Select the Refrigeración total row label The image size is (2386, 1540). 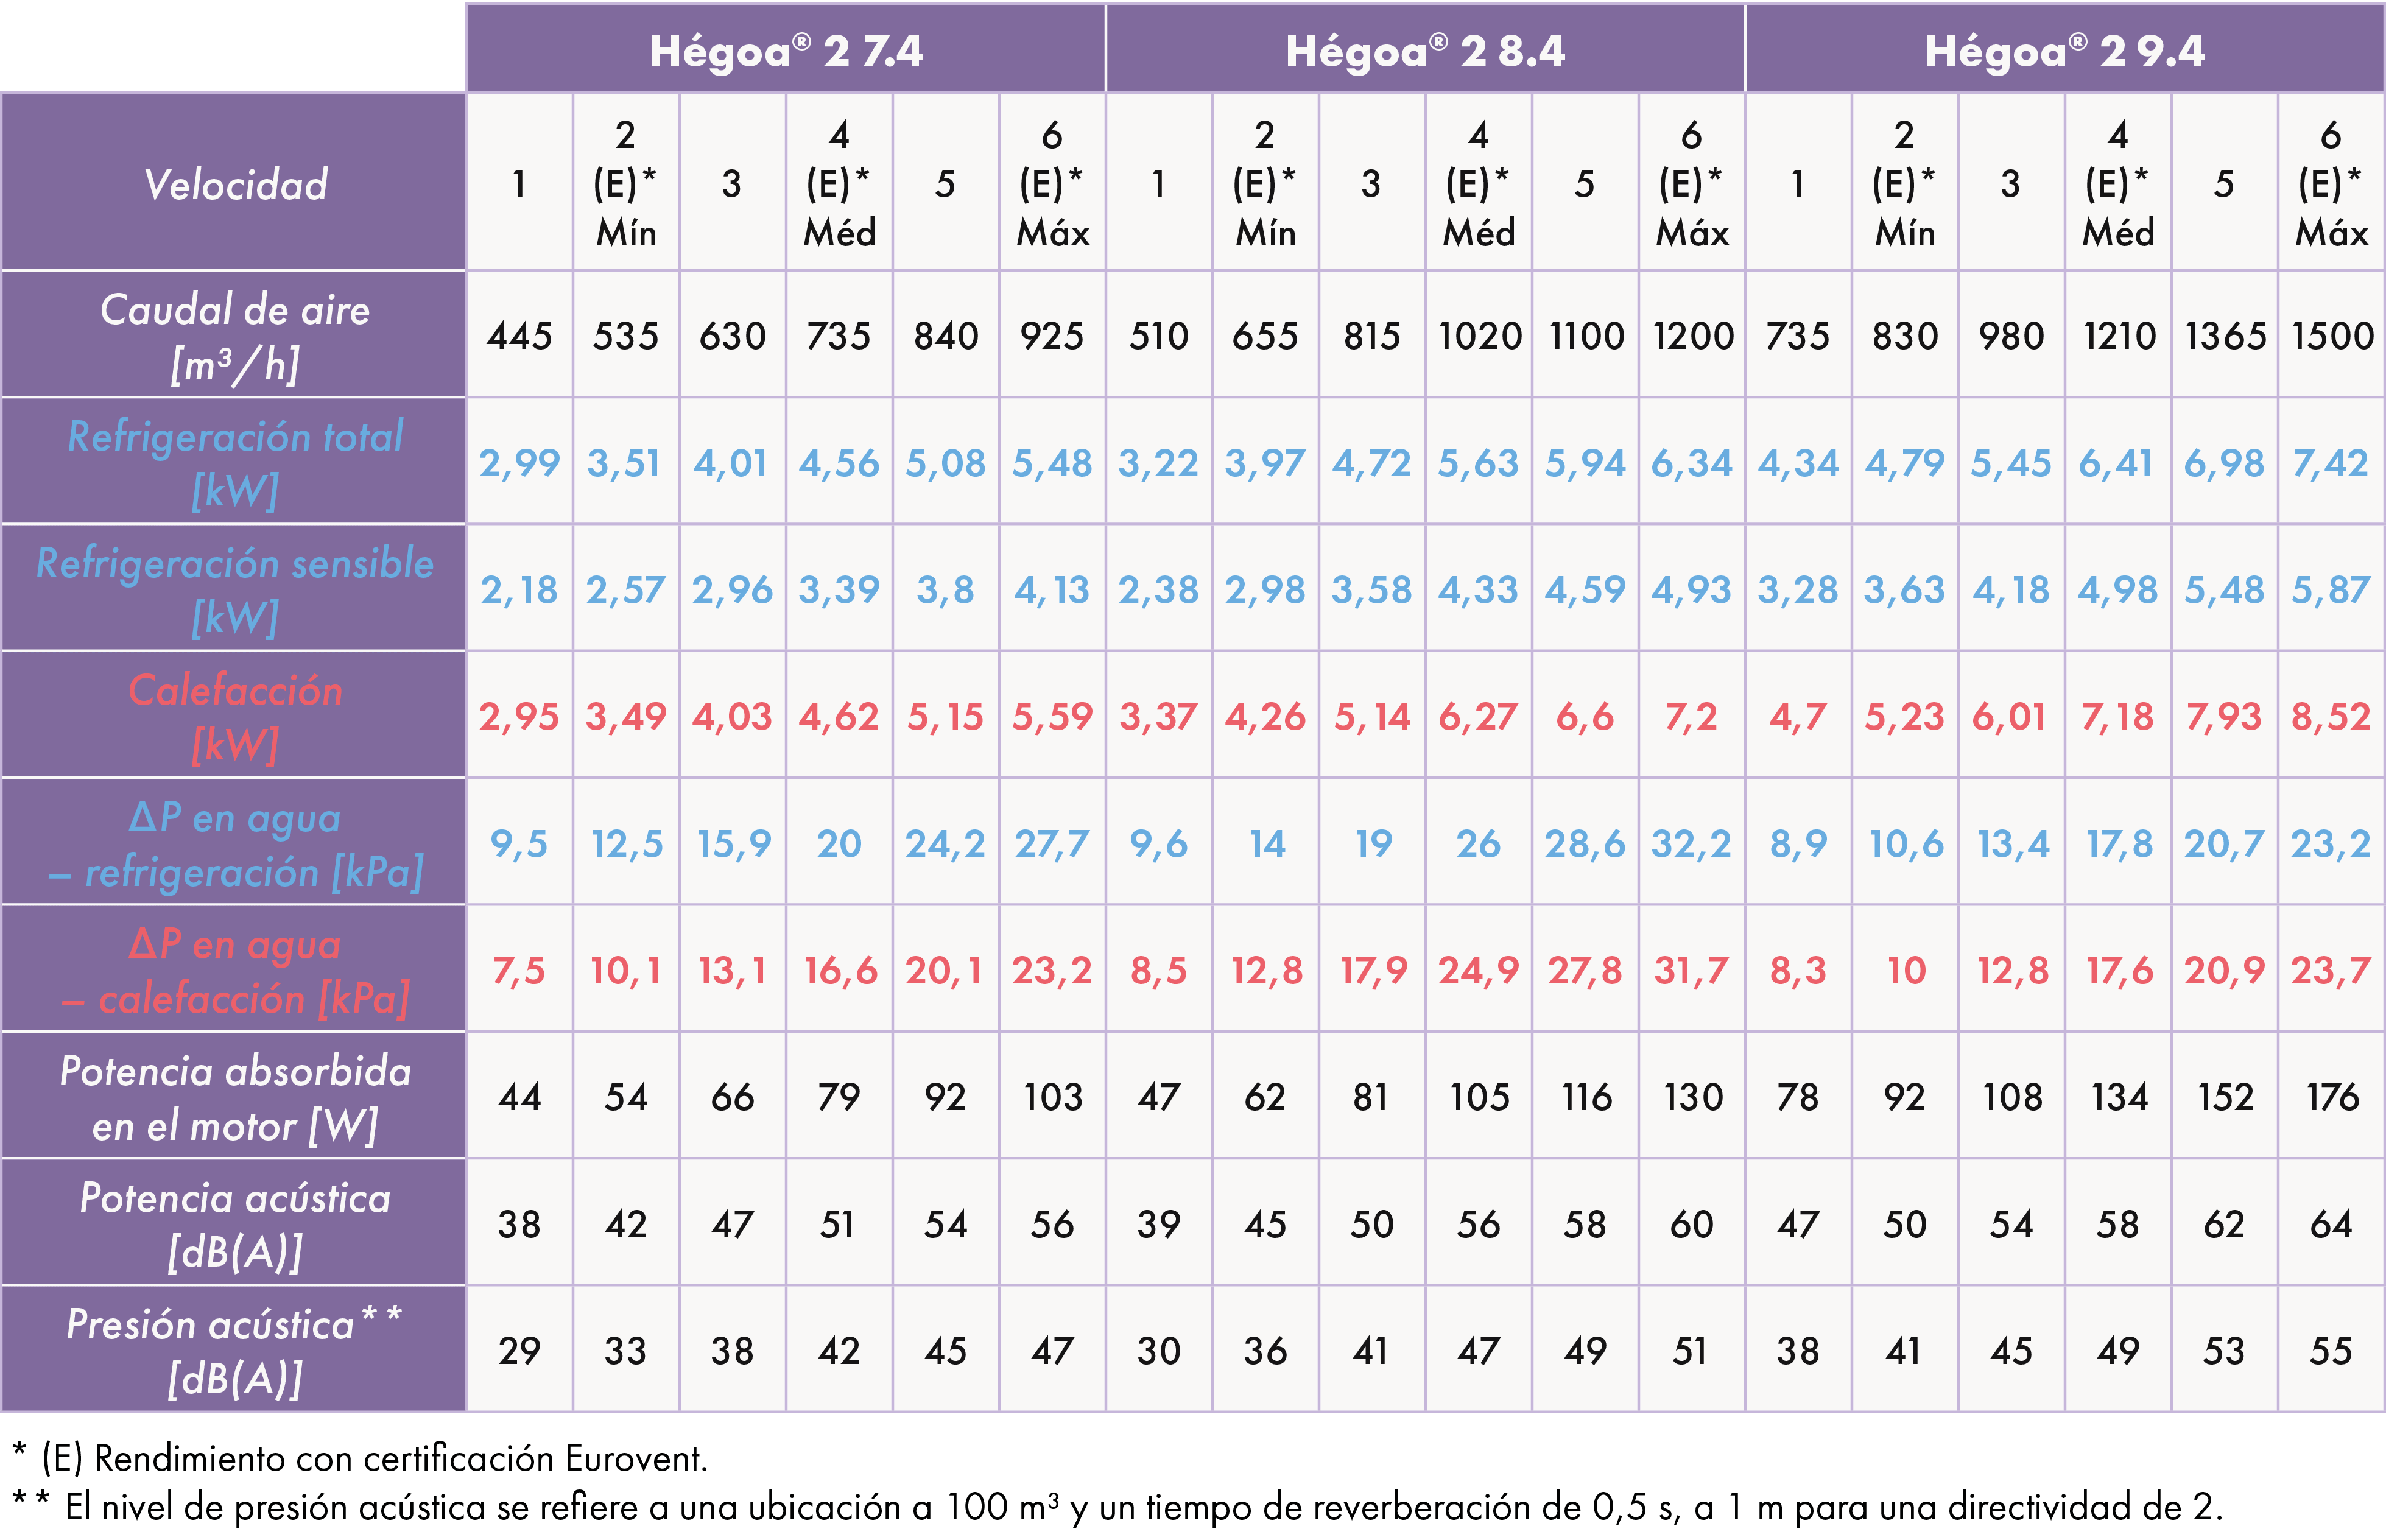235,462
